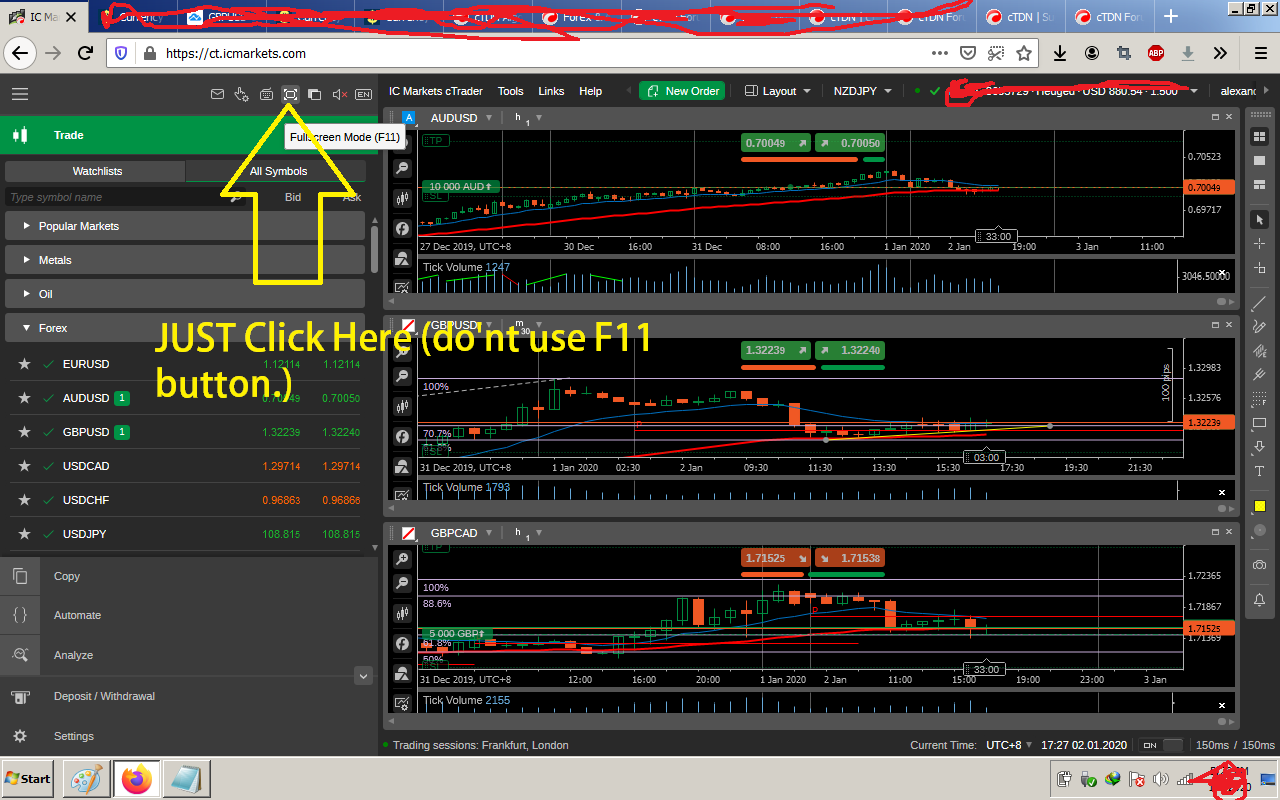Image resolution: width=1280 pixels, height=800 pixels.
Task: Click GBPUSD buy button 1.32240
Action: click(x=849, y=351)
